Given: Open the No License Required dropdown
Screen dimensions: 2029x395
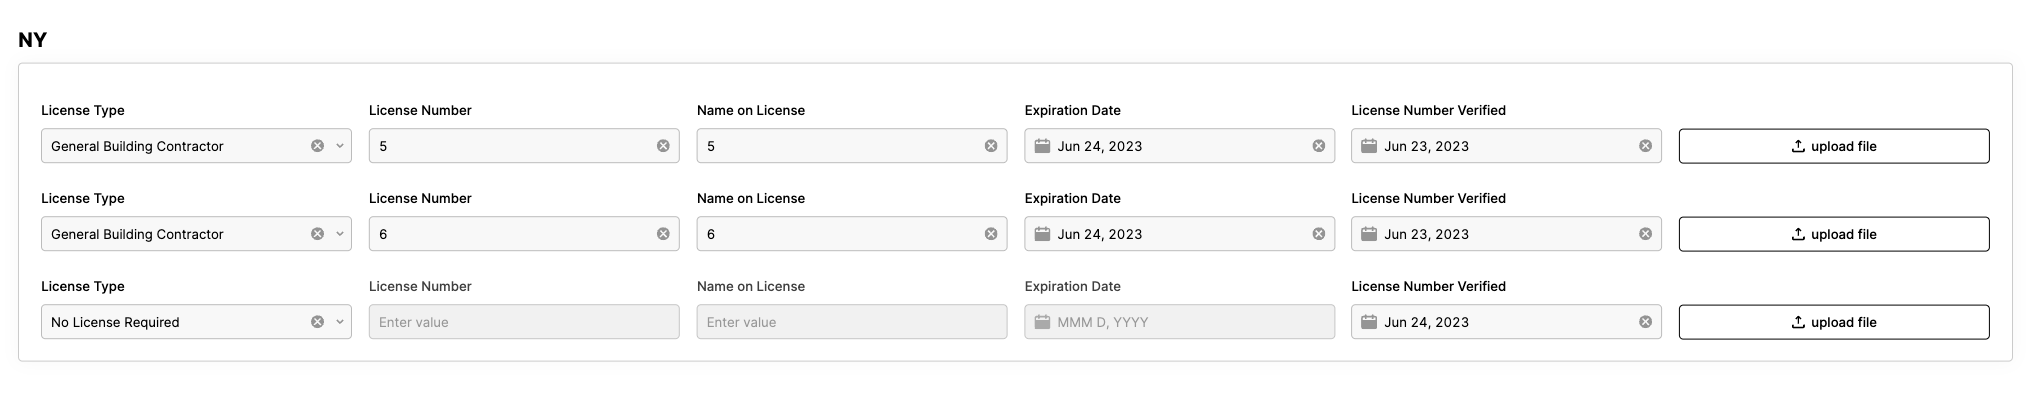Looking at the screenshot, I should (196, 322).
